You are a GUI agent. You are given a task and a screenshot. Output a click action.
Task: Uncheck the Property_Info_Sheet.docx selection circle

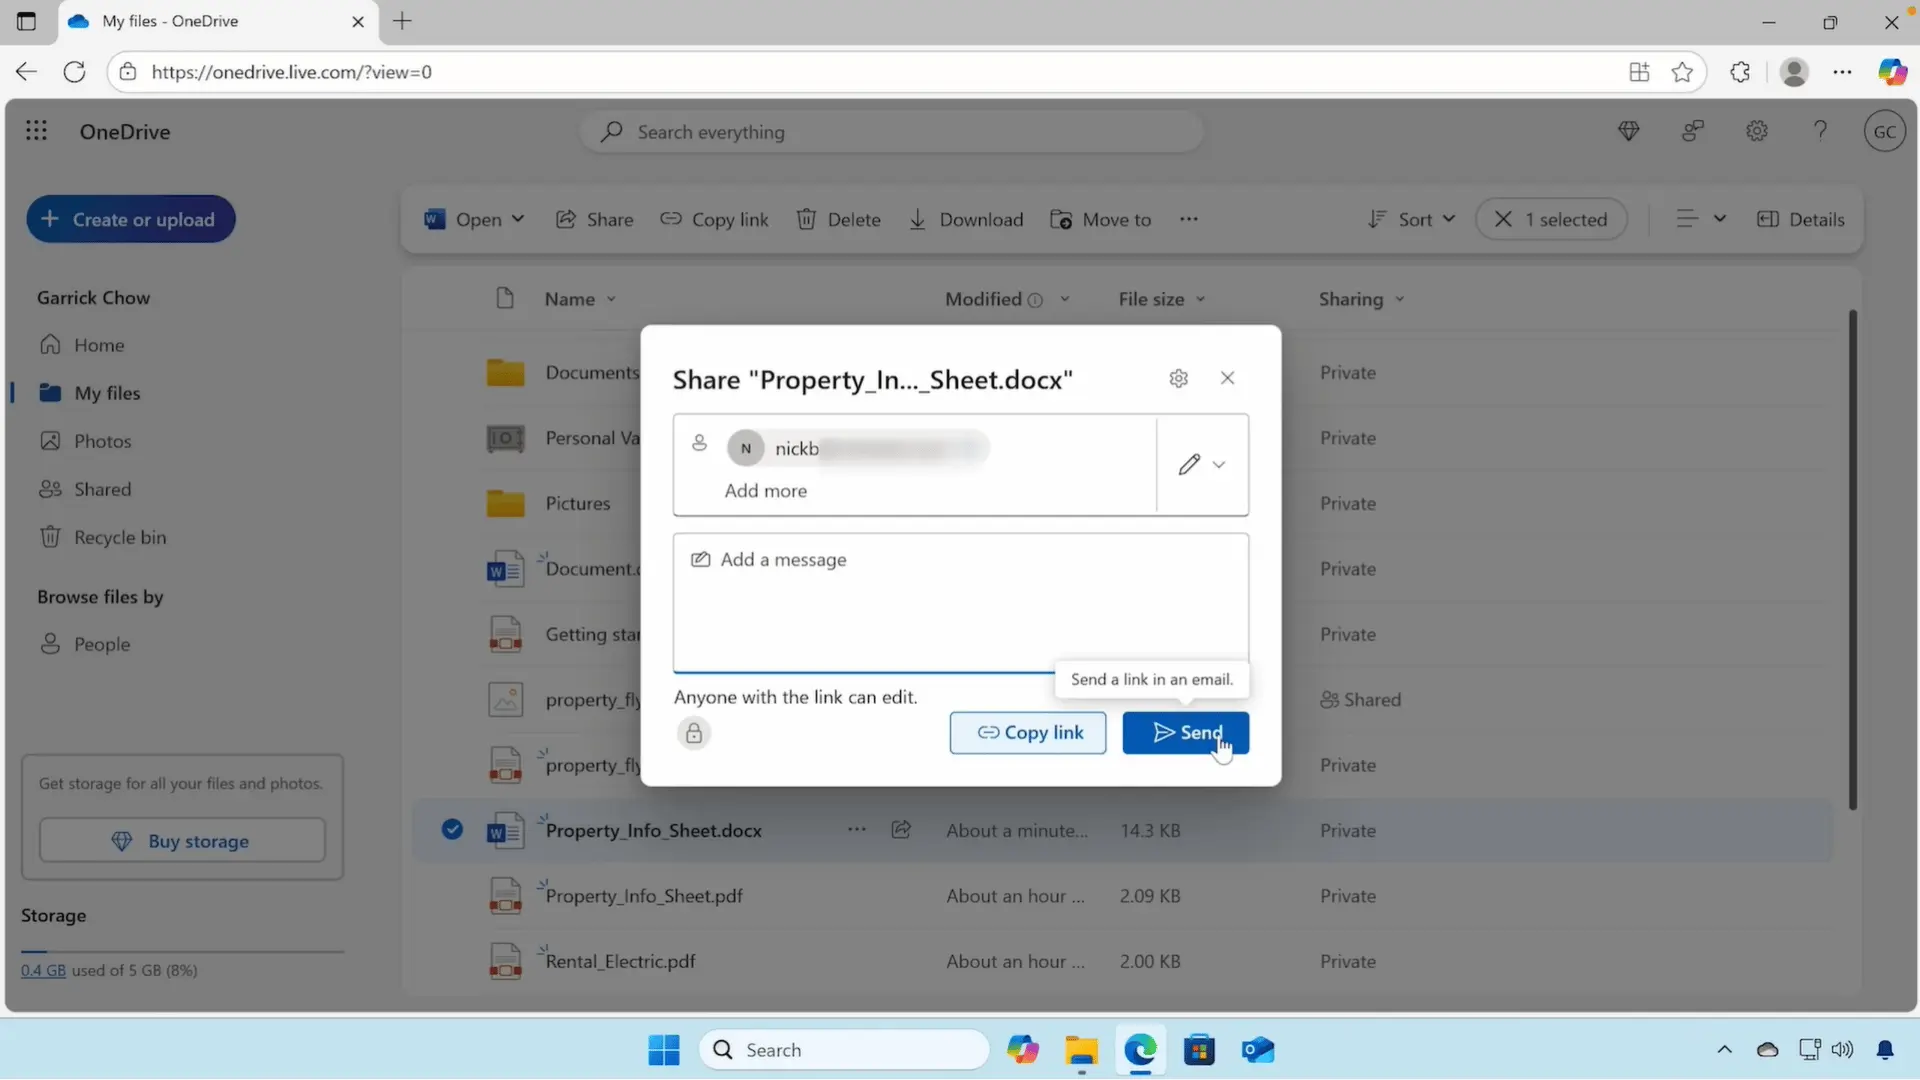tap(452, 829)
